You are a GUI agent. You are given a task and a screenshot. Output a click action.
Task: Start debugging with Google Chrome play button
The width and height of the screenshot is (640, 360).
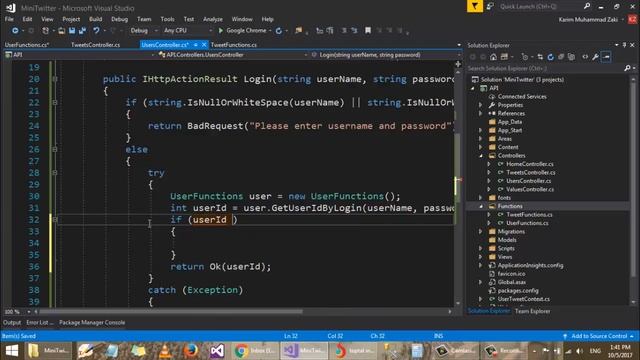tap(220, 31)
